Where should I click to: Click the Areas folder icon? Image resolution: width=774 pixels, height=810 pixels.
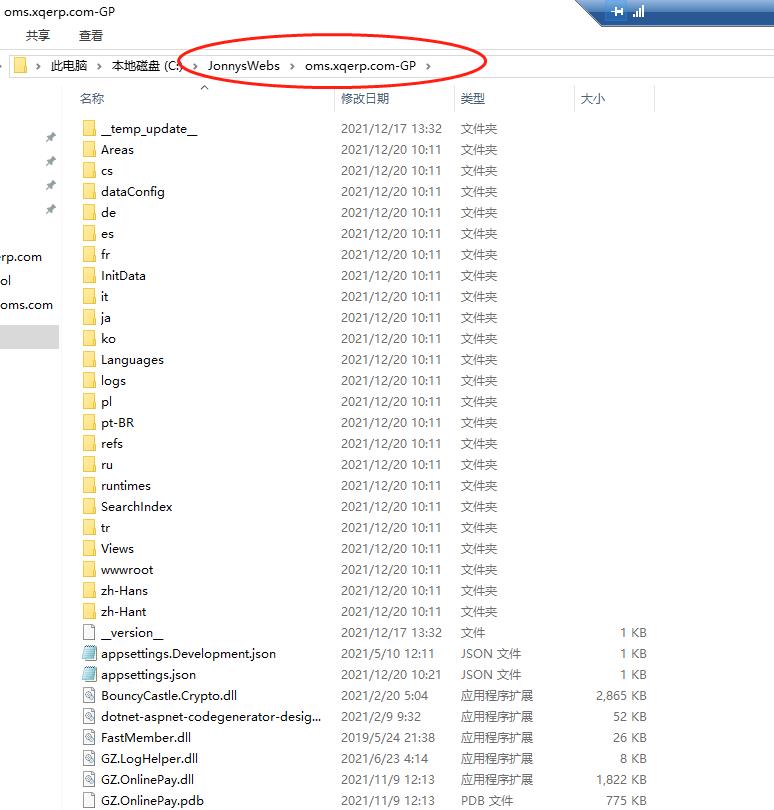pos(89,150)
